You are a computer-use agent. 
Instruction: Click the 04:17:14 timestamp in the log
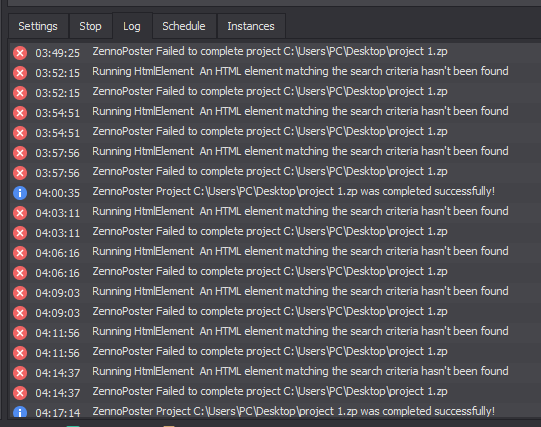[x=58, y=413]
